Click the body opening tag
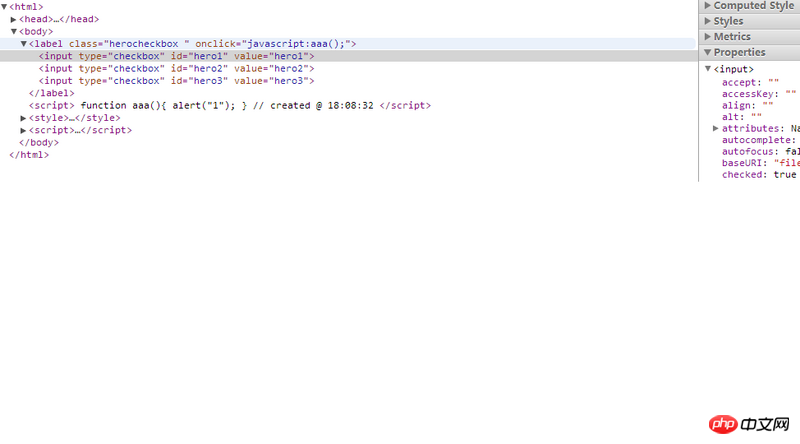 (36, 32)
